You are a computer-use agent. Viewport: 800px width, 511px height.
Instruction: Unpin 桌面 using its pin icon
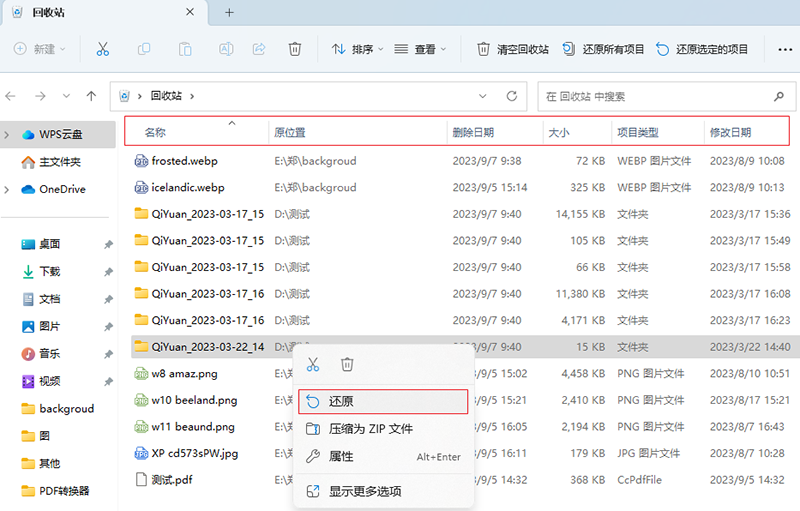click(108, 245)
